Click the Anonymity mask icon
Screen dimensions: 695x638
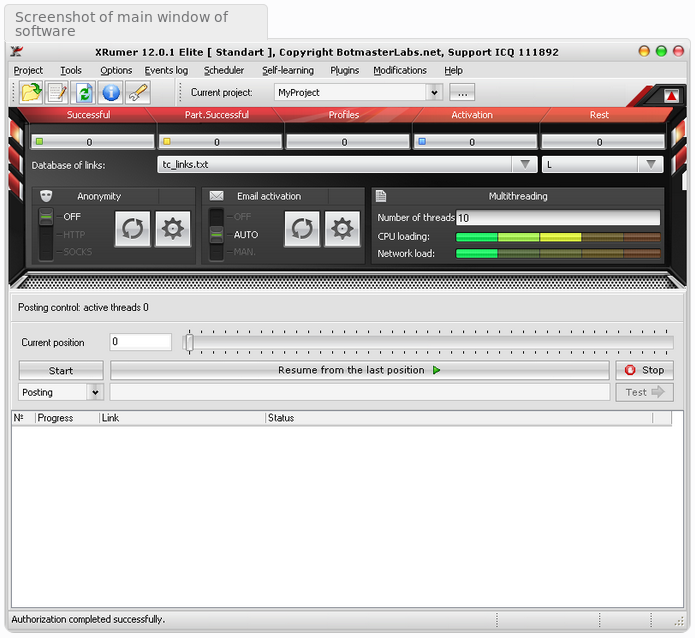(x=46, y=196)
